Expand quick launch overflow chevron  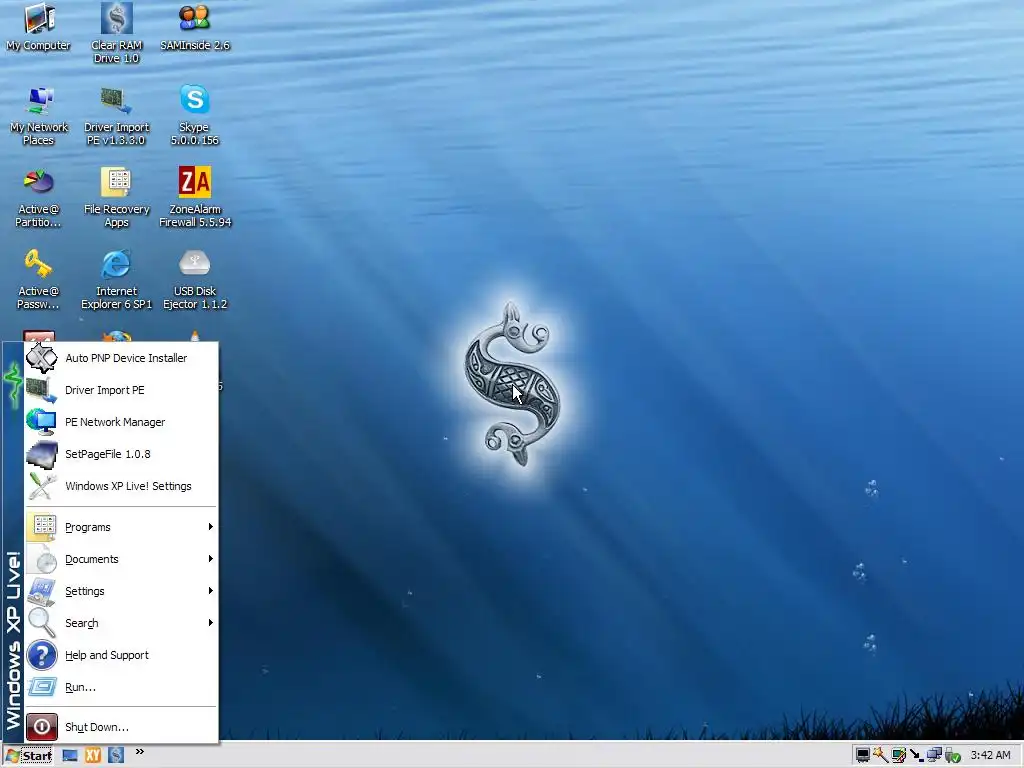point(139,752)
